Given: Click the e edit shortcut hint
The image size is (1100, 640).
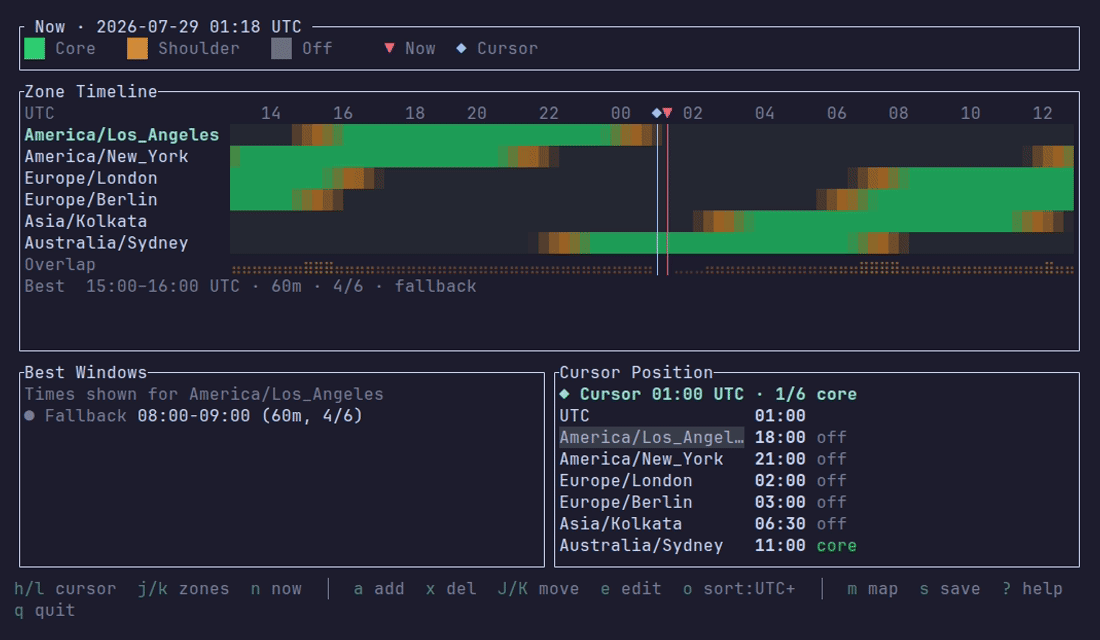Looking at the screenshot, I should click(631, 589).
